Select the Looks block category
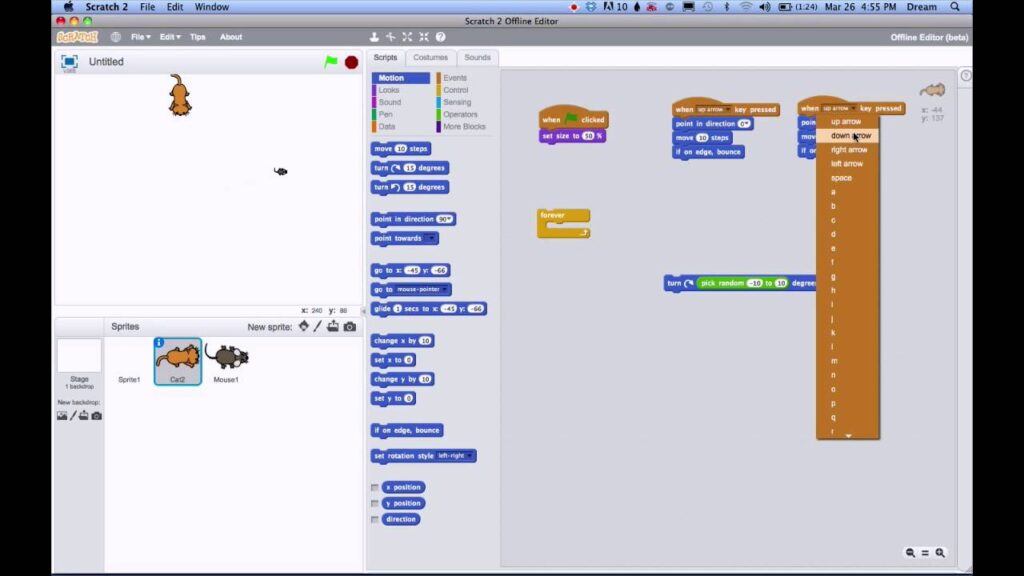 pos(388,89)
